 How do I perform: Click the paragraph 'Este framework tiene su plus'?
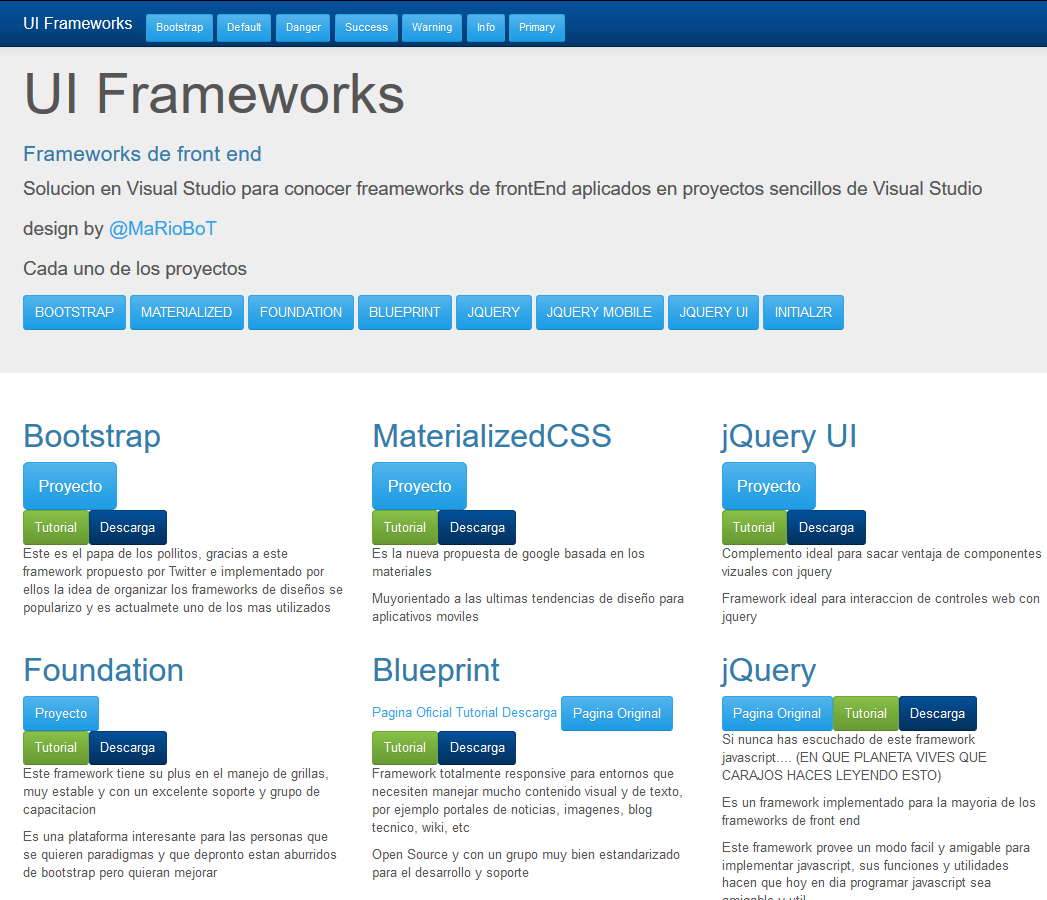176,792
